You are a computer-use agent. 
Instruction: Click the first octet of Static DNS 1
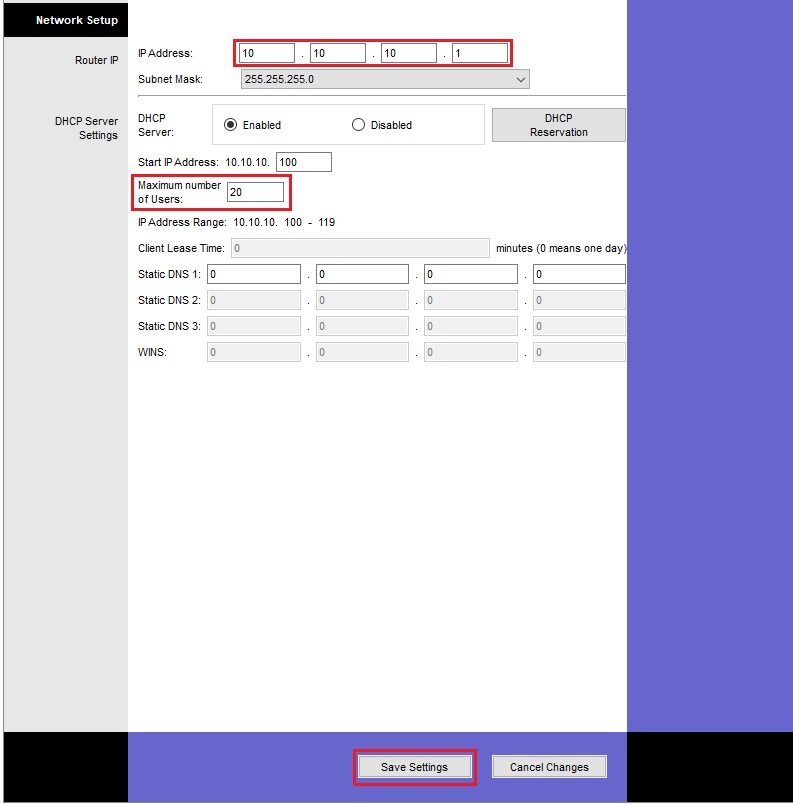(254, 274)
